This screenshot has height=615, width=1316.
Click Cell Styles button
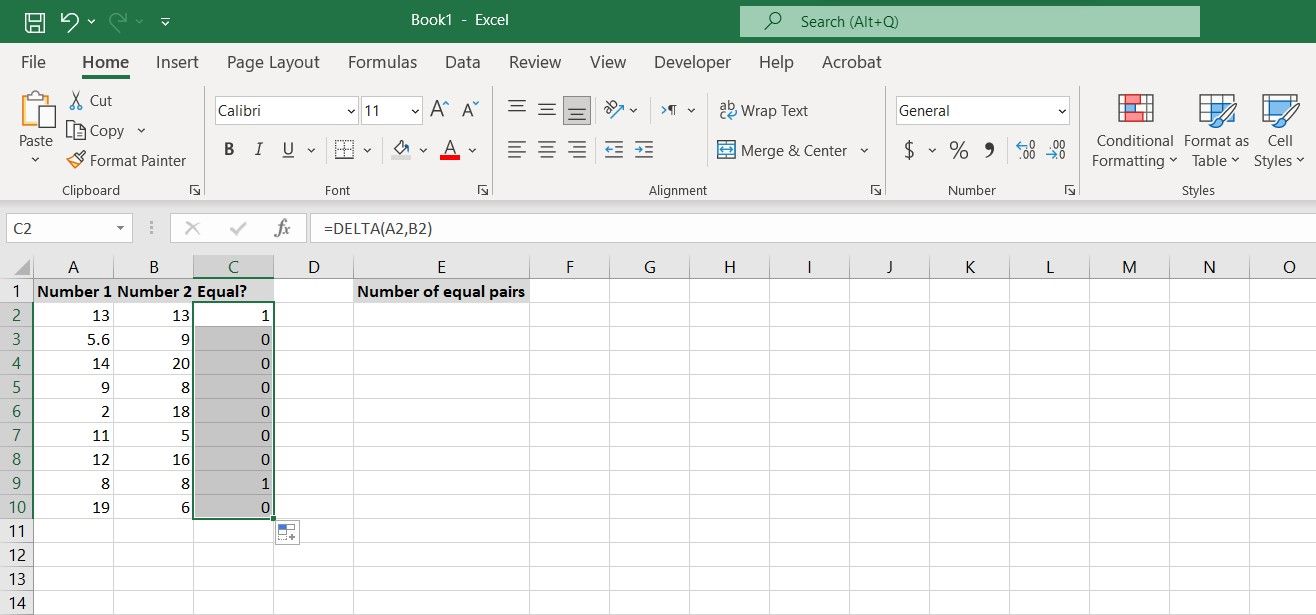point(1279,130)
